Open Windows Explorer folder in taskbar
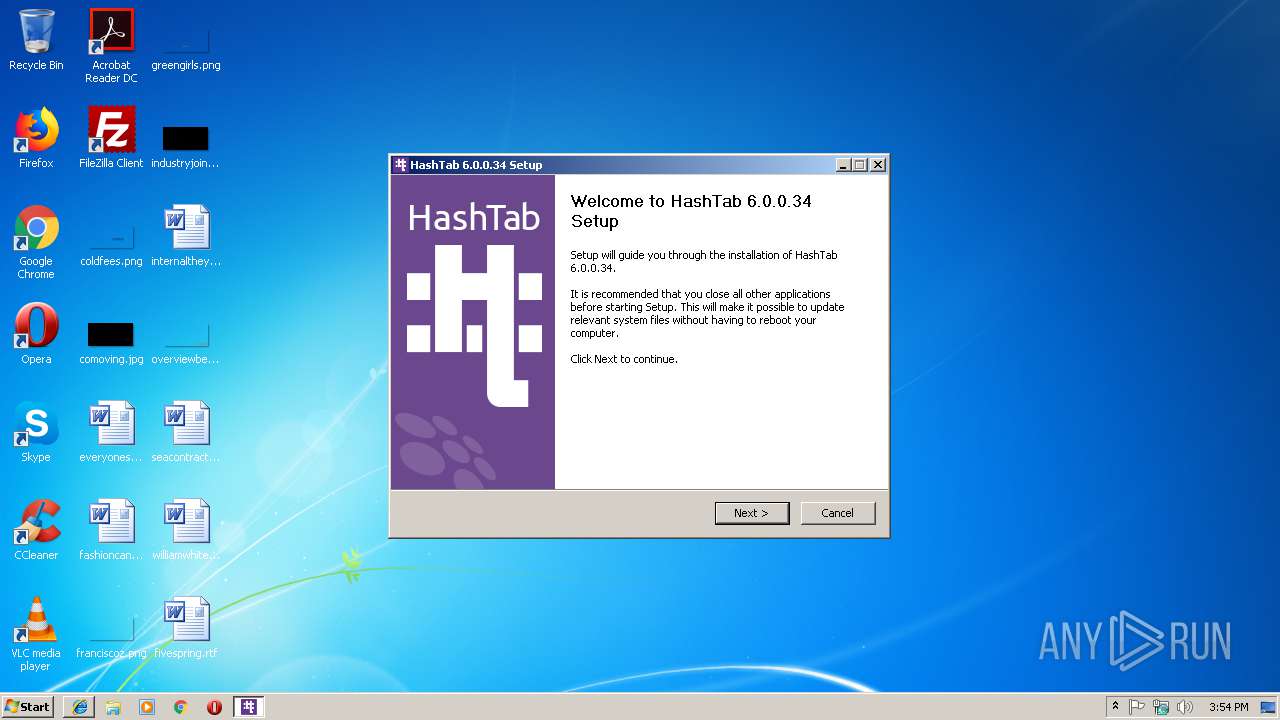Image resolution: width=1280 pixels, height=720 pixels. click(113, 707)
